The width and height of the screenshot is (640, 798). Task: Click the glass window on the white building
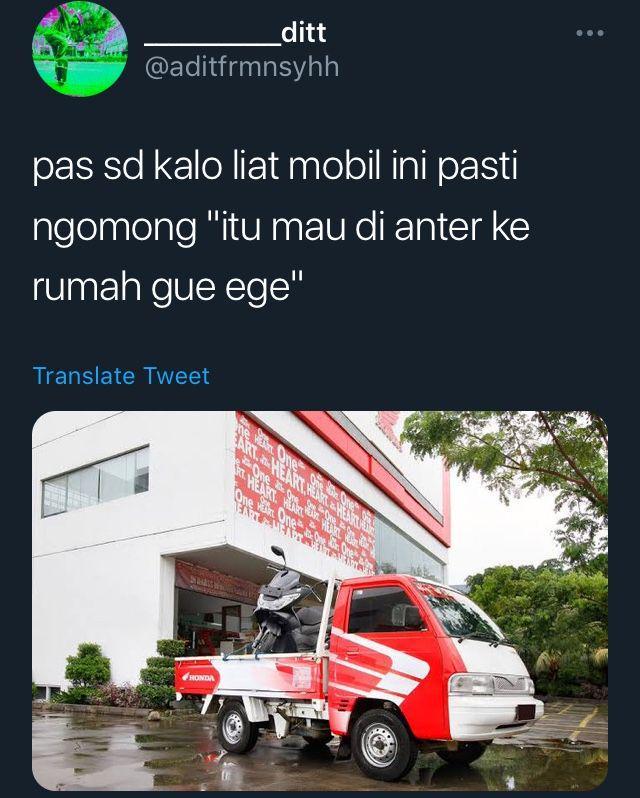pos(96,481)
